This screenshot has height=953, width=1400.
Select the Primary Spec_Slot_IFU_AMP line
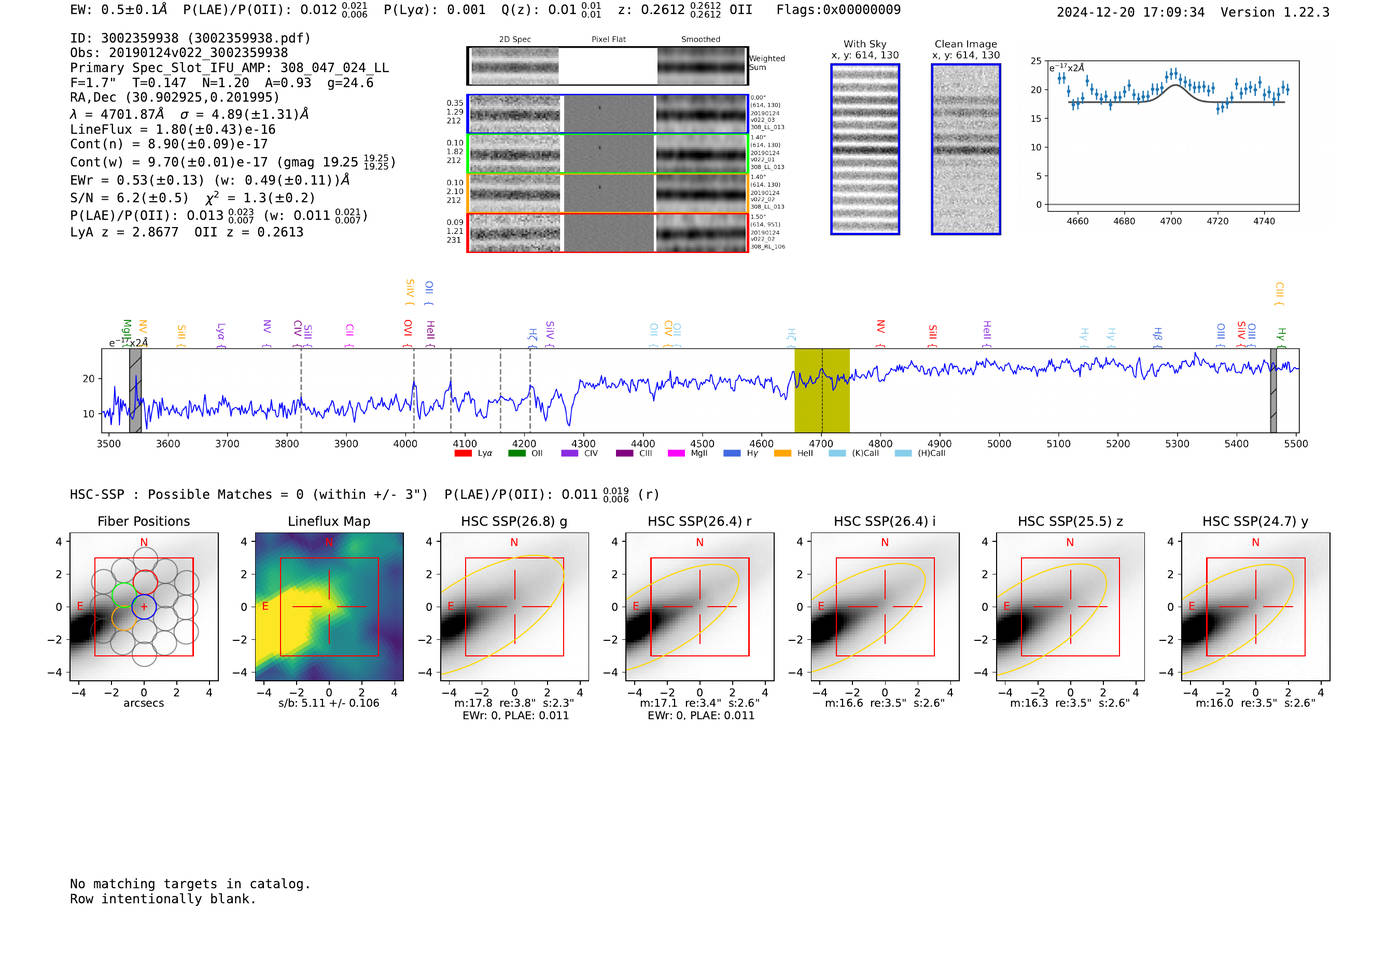pos(229,68)
